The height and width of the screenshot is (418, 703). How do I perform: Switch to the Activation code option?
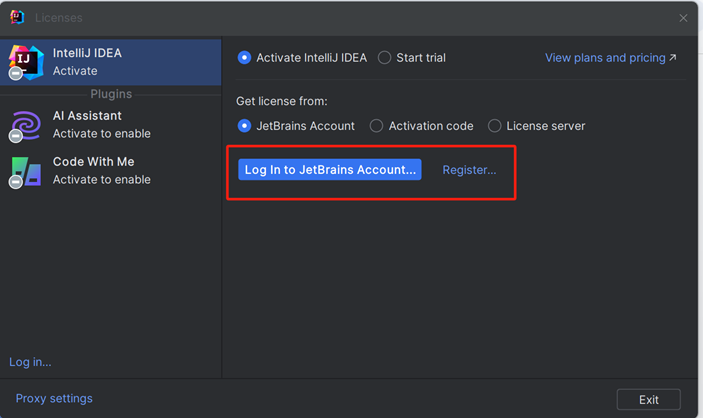pos(377,126)
